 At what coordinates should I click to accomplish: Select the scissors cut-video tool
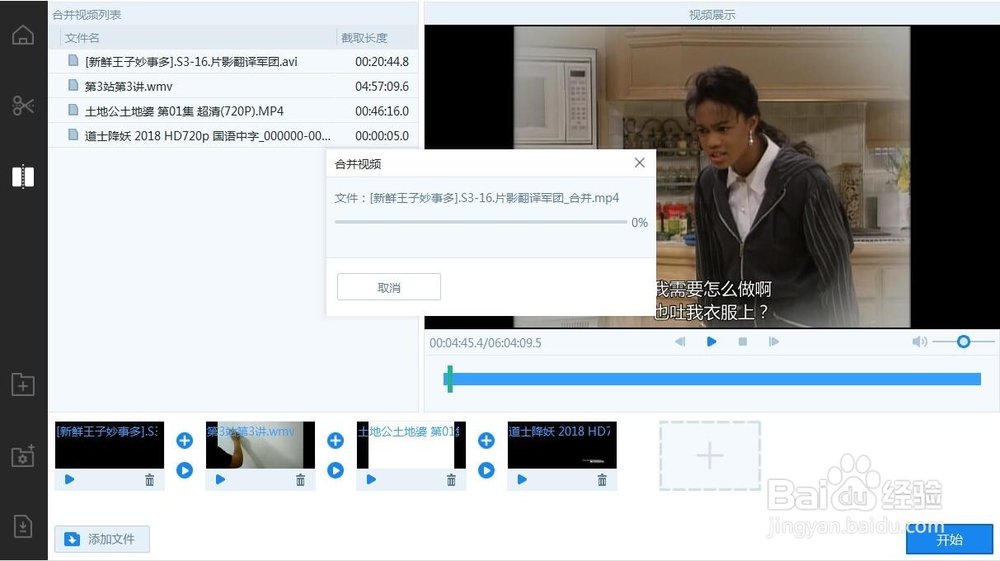23,105
